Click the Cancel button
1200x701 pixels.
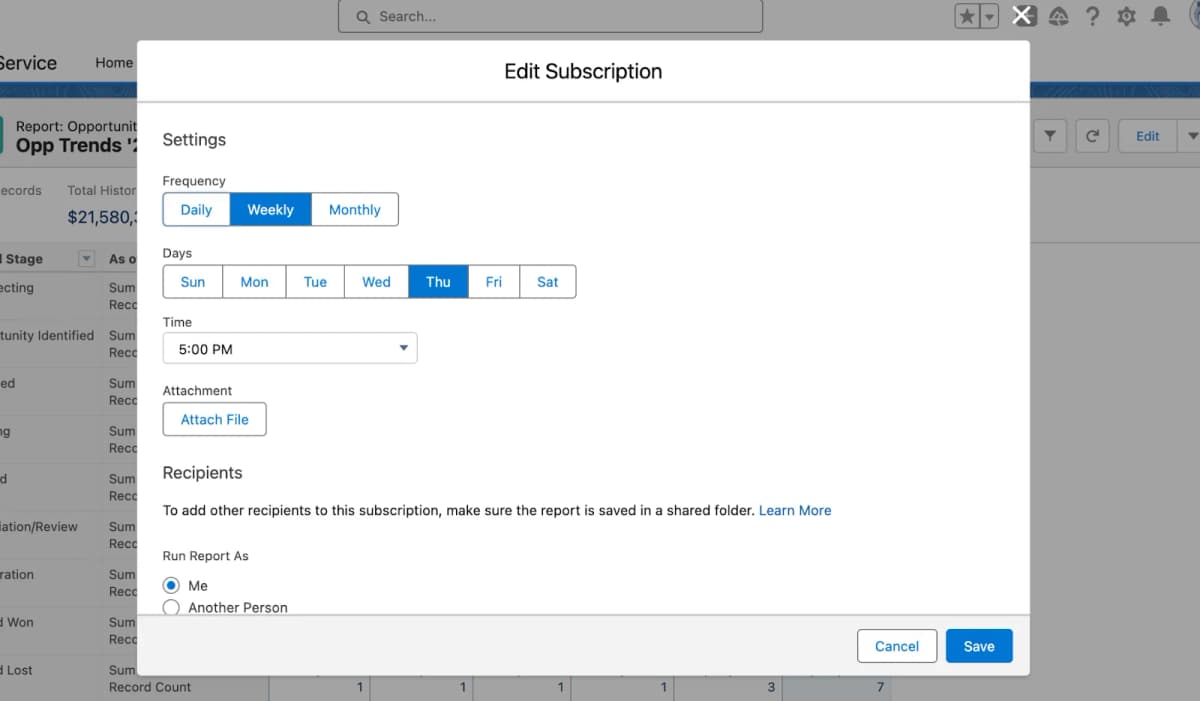pos(897,646)
